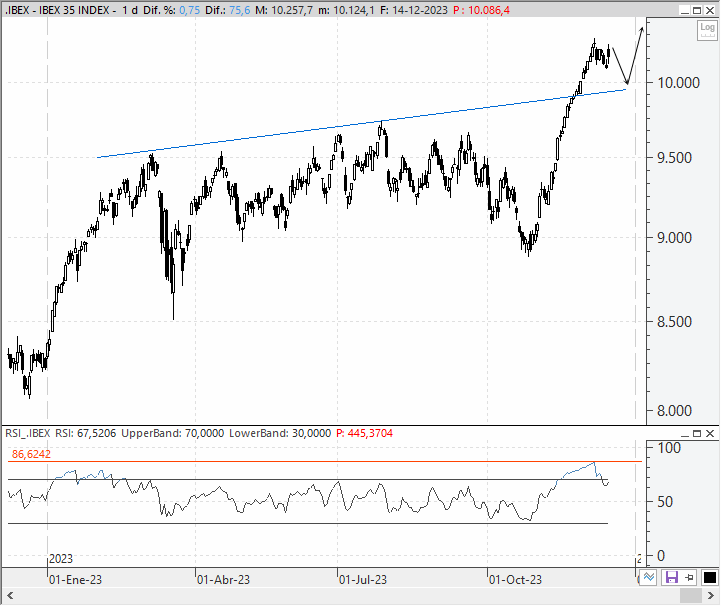The height and width of the screenshot is (606, 721).
Task: Click the horizontal scrollbar thumb
Action: click(x=690, y=596)
